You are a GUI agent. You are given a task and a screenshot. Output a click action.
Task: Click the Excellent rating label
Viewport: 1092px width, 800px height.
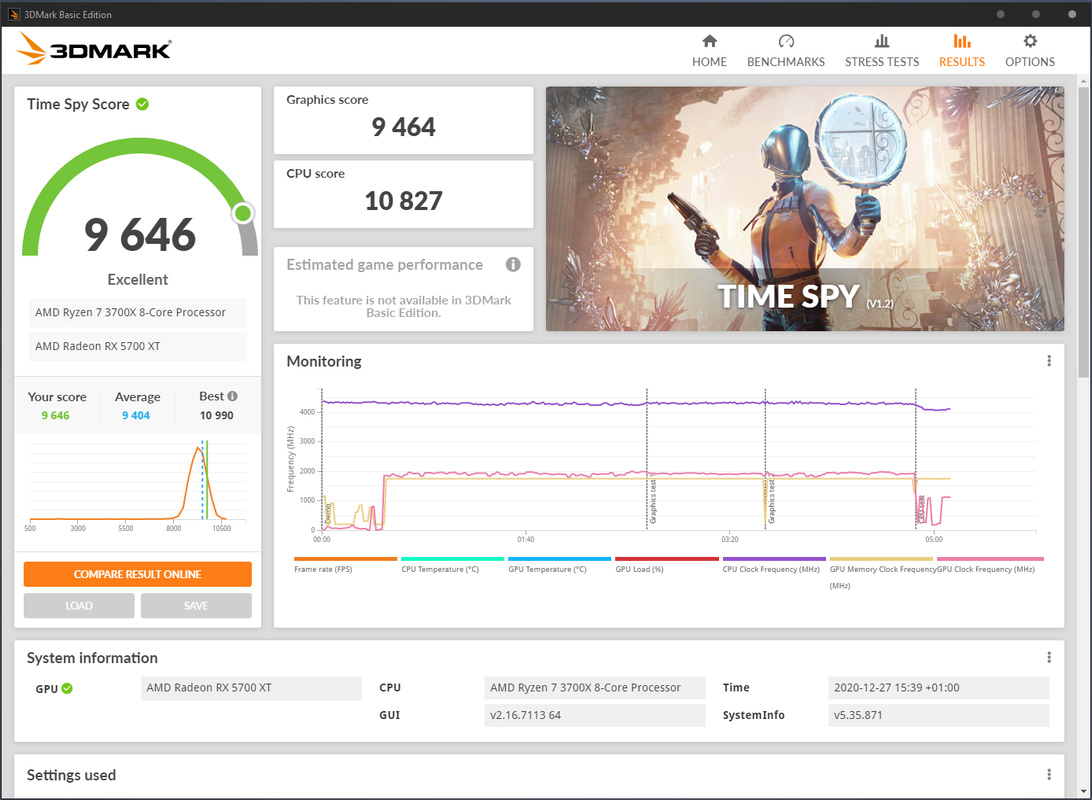click(138, 280)
